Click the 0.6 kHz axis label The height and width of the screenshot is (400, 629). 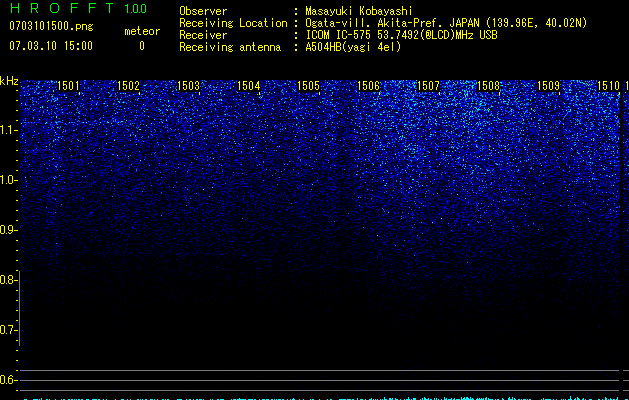pyautogui.click(x=8, y=380)
